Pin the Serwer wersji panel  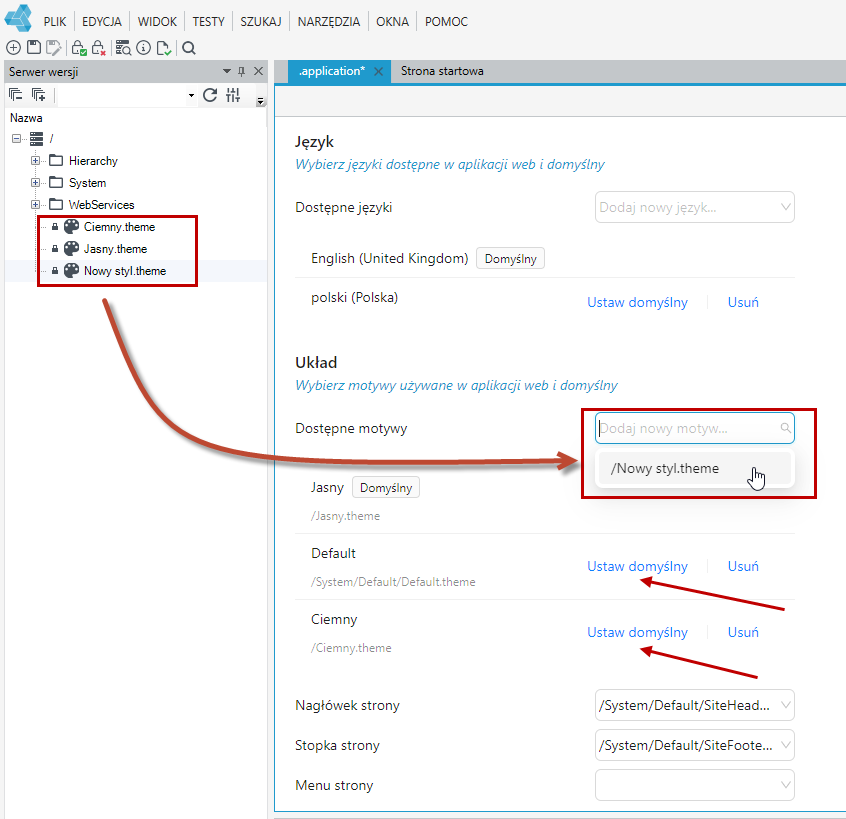(x=241, y=71)
